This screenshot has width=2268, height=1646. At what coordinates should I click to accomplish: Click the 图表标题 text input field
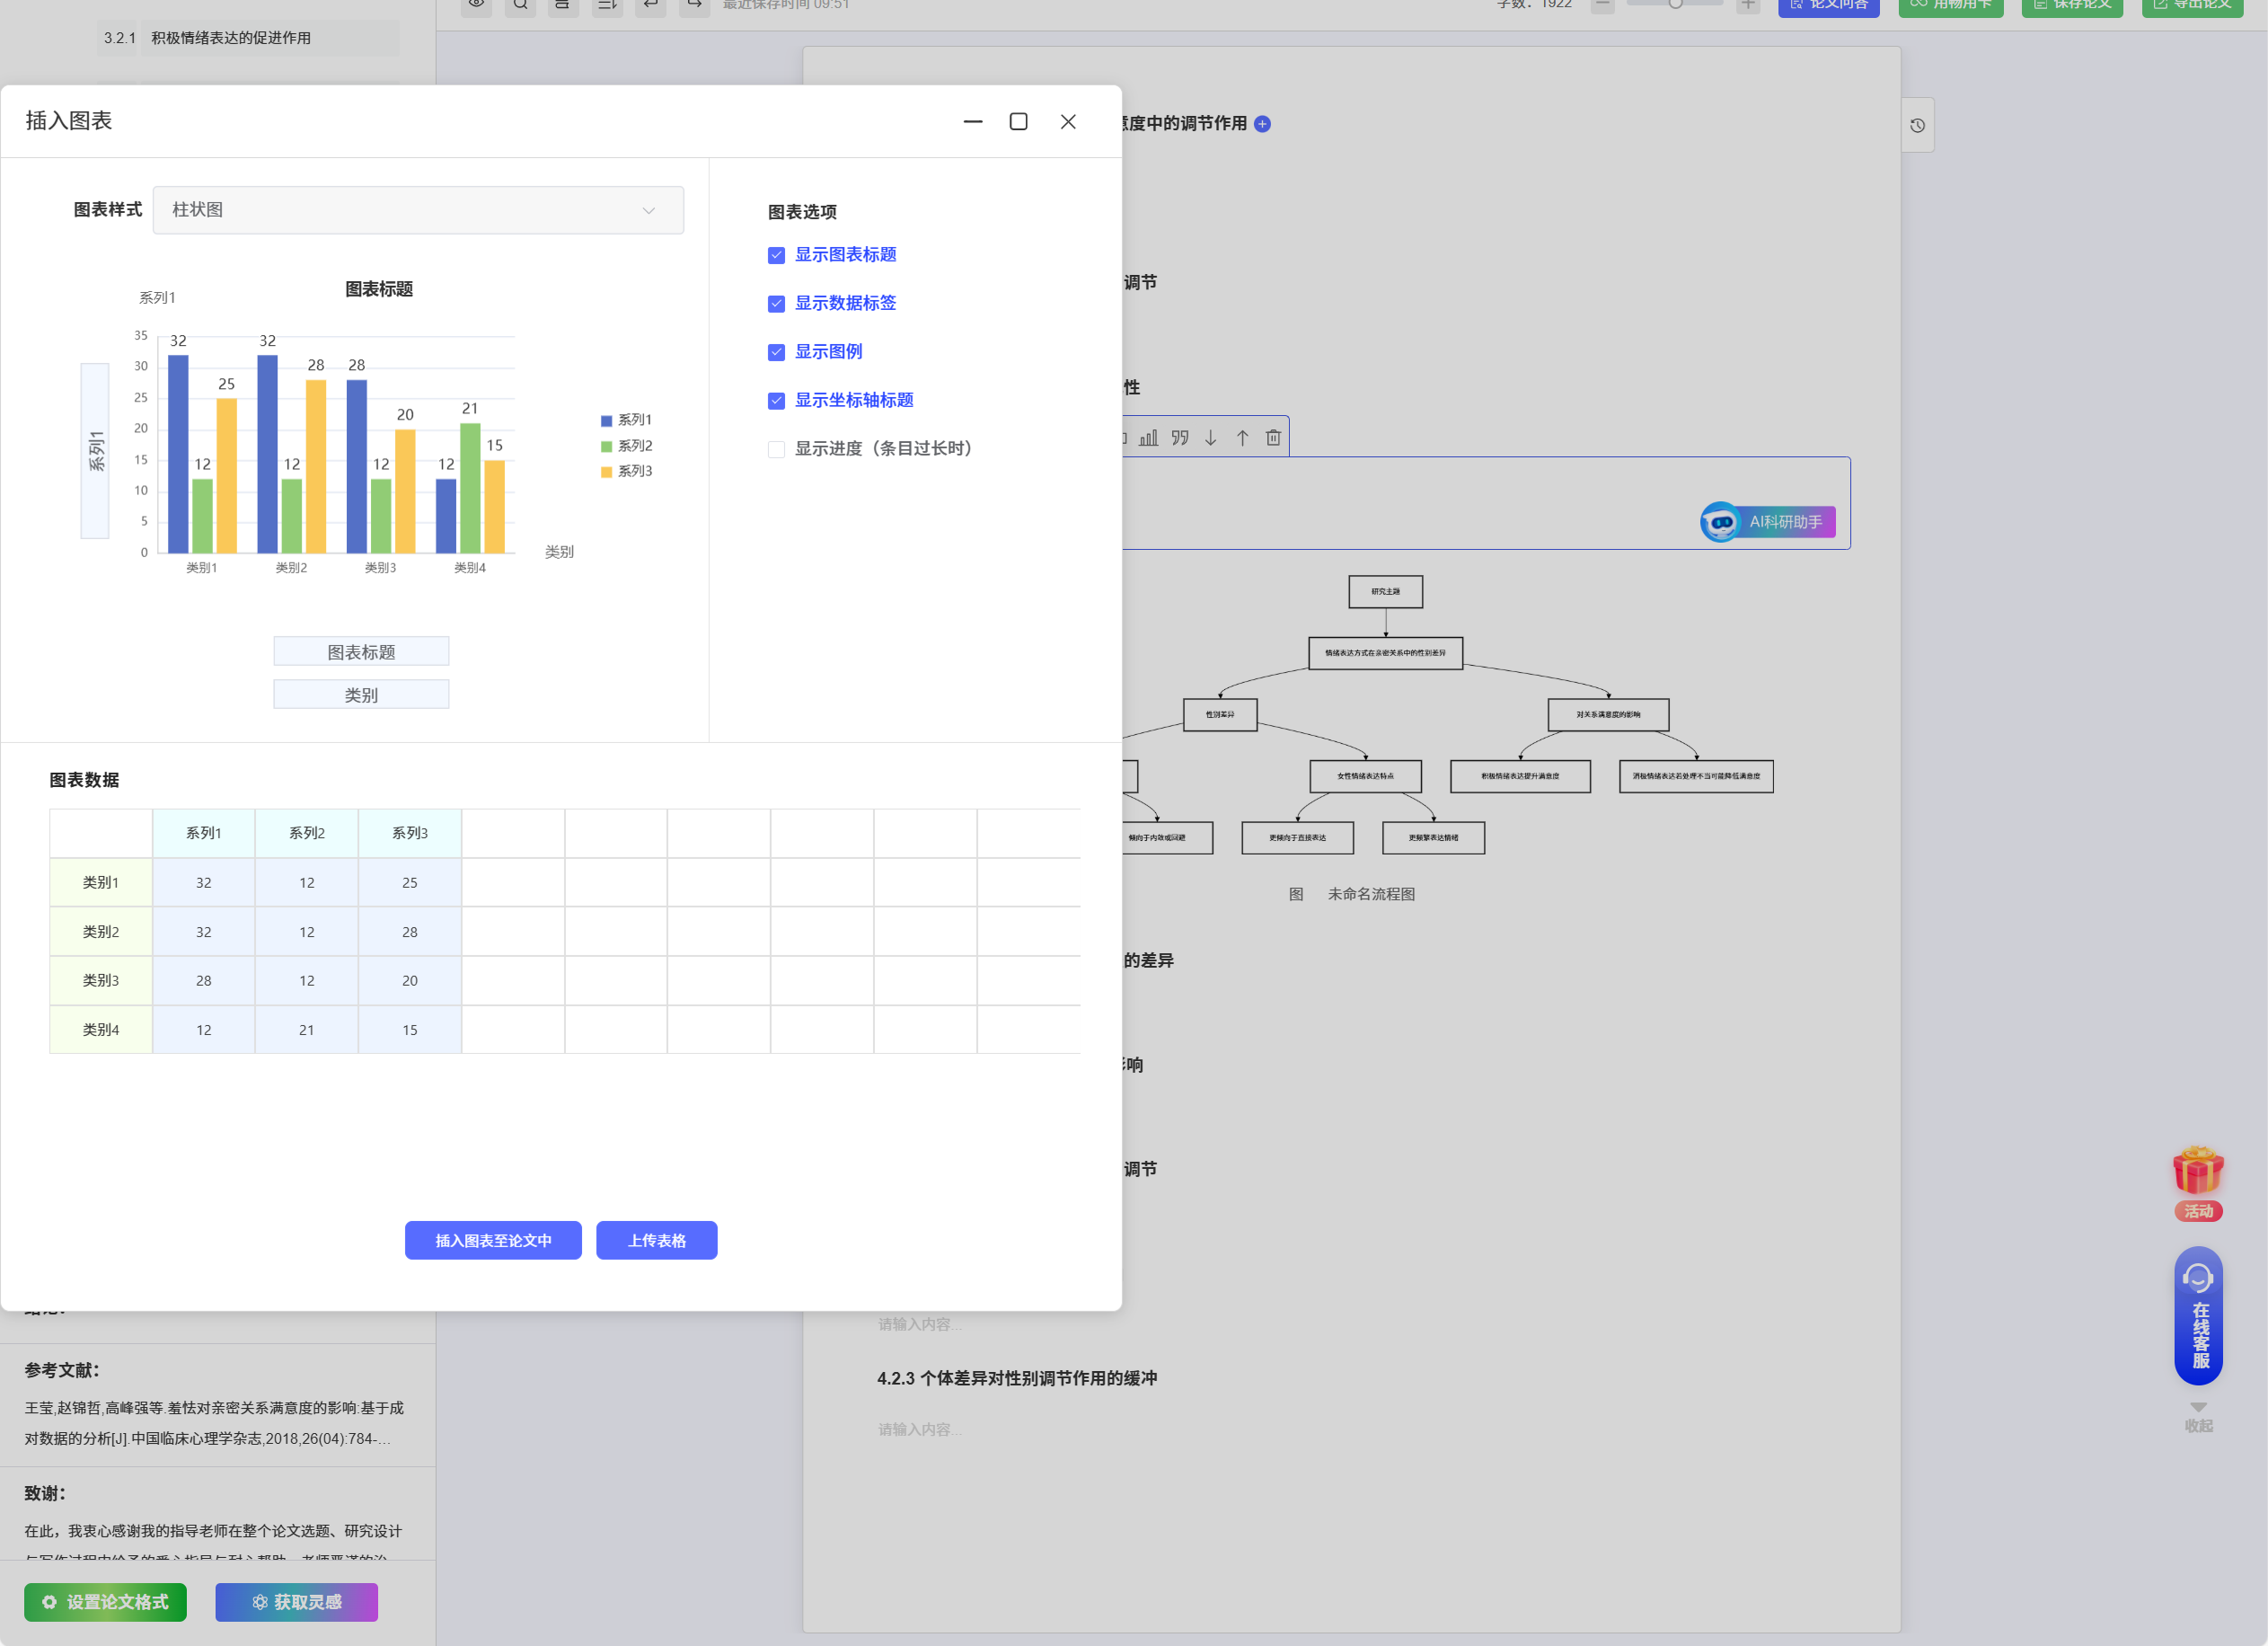(361, 652)
